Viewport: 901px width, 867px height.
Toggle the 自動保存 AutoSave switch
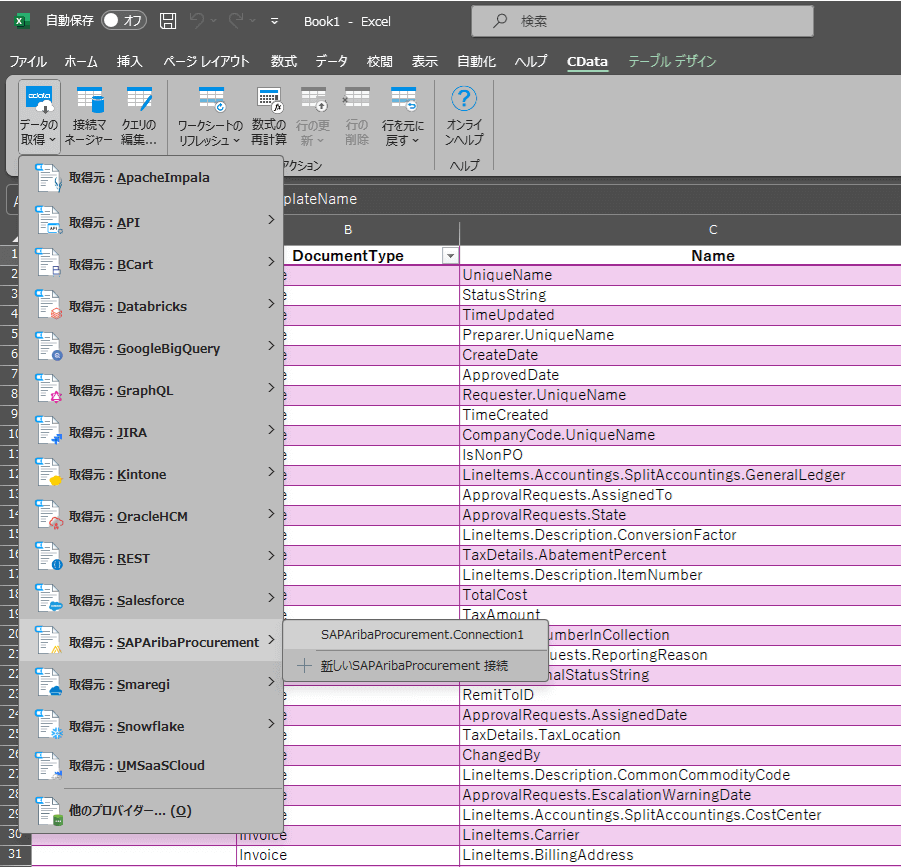pos(124,21)
